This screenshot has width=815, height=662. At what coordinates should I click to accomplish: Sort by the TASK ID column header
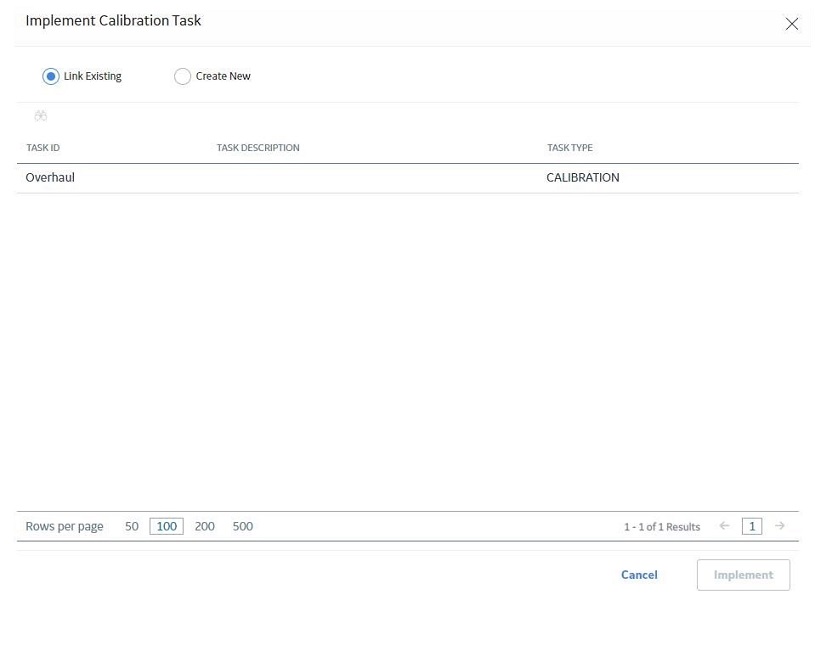coord(43,148)
